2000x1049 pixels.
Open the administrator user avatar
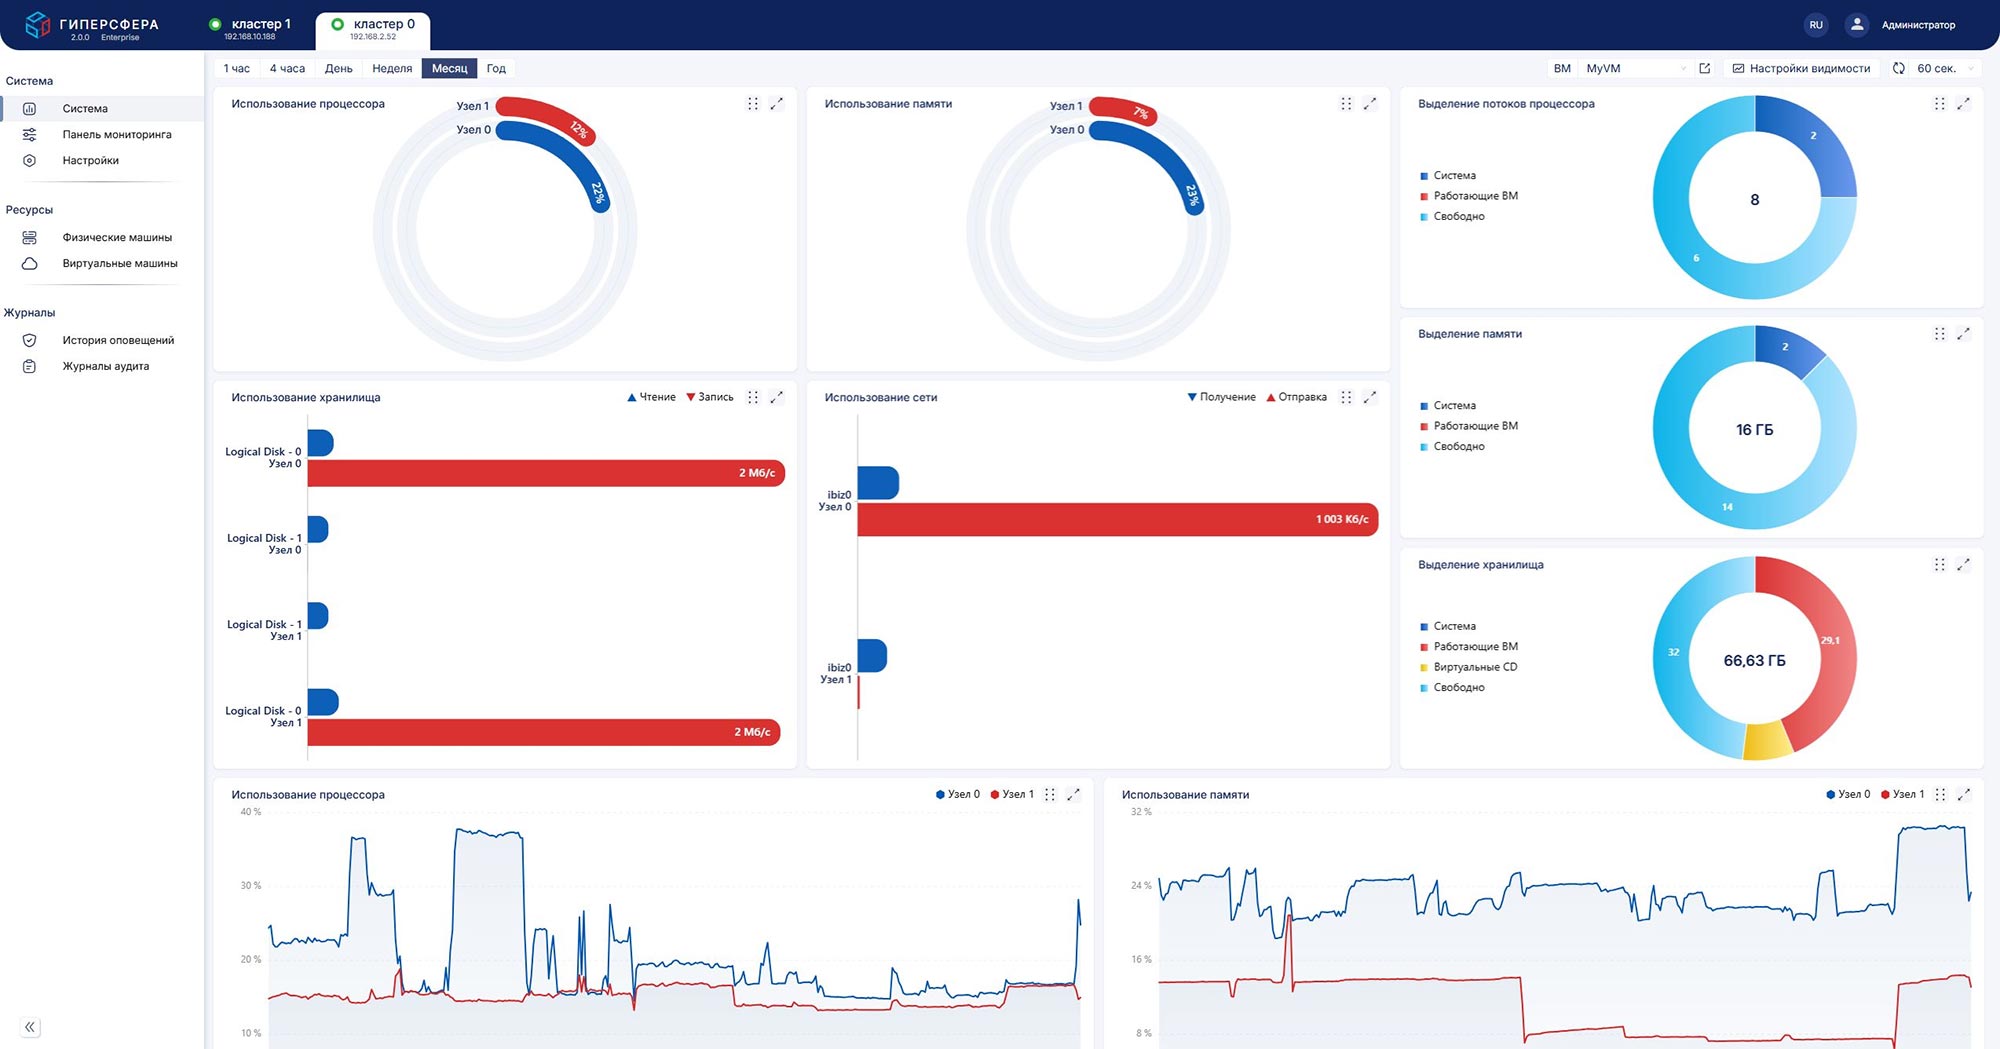(x=1857, y=25)
